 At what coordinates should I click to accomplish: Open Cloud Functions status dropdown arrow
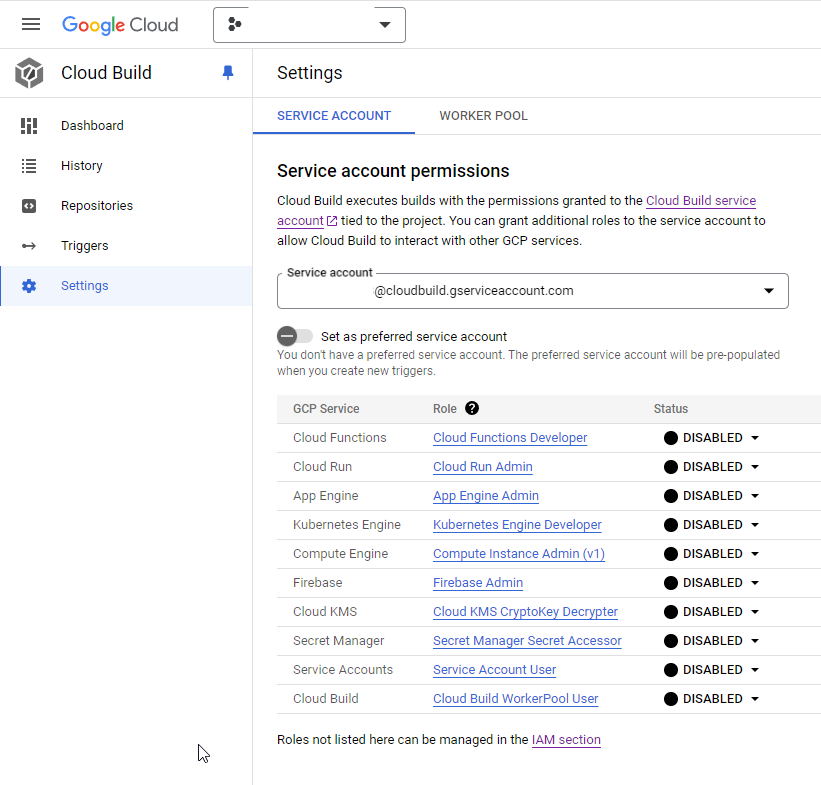click(x=755, y=438)
